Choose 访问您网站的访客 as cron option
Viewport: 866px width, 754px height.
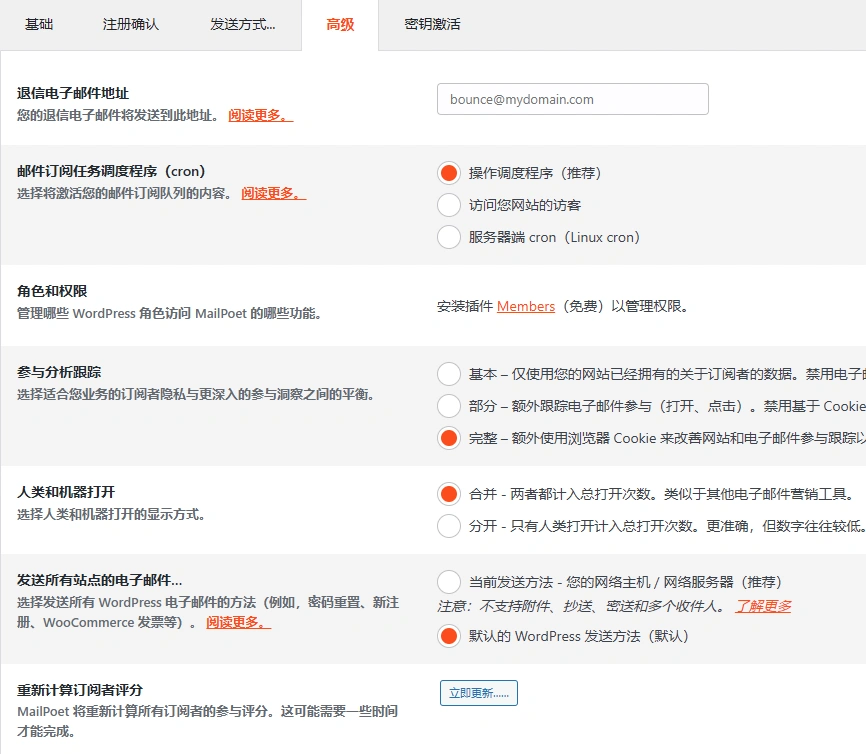tap(448, 205)
